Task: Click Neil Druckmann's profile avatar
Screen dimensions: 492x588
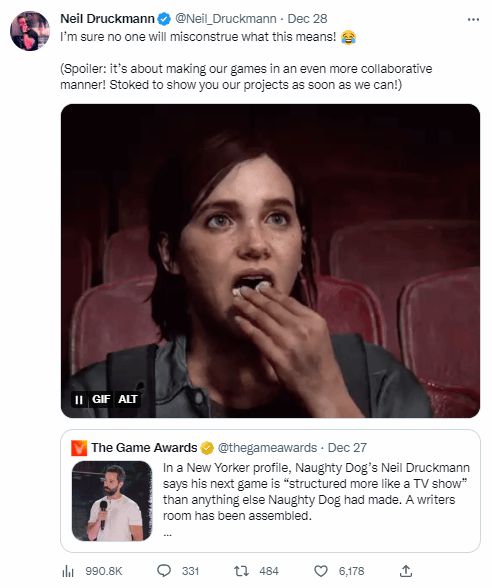Action: pos(30,31)
